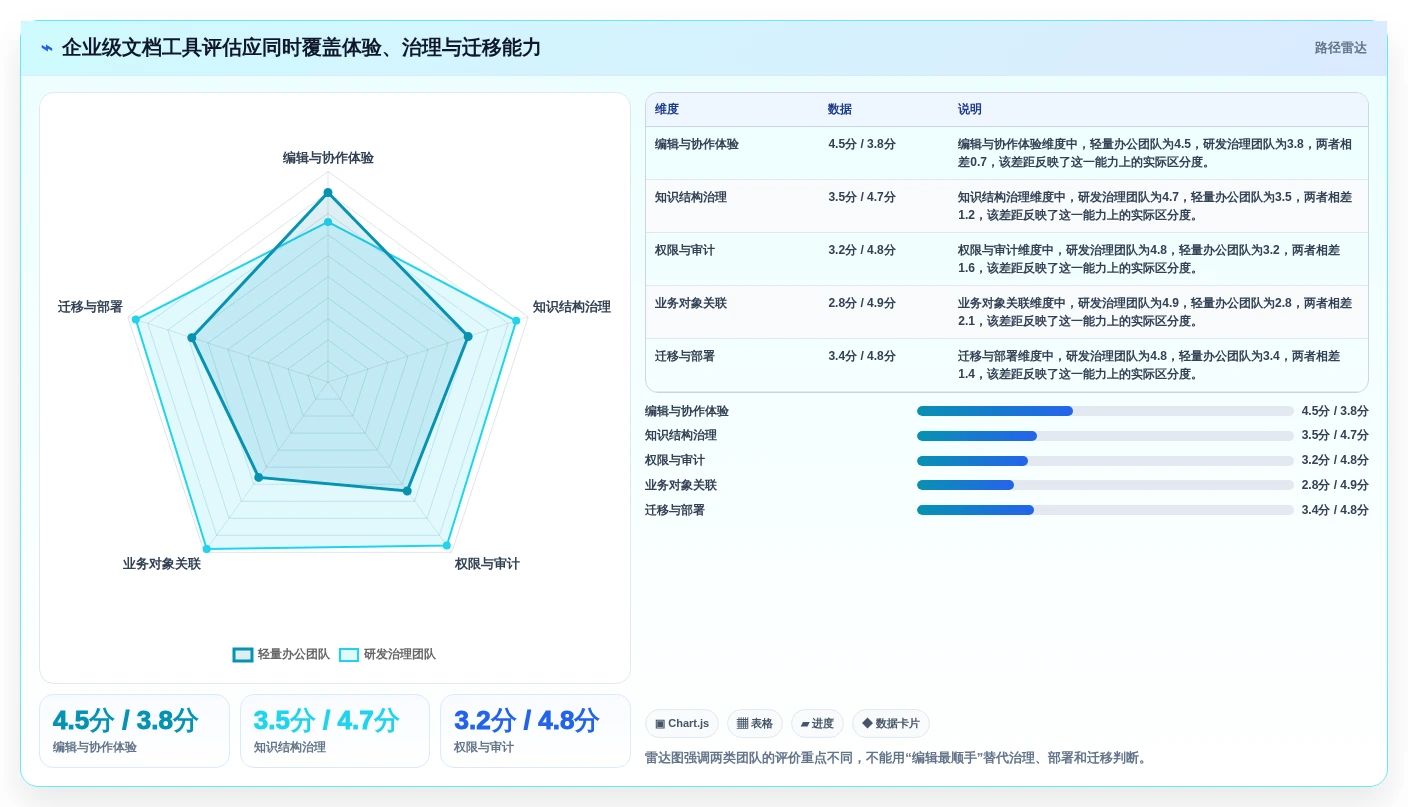1408x807 pixels.
Task: Click the 业务对象关联 progress bar
Action: click(1105, 485)
